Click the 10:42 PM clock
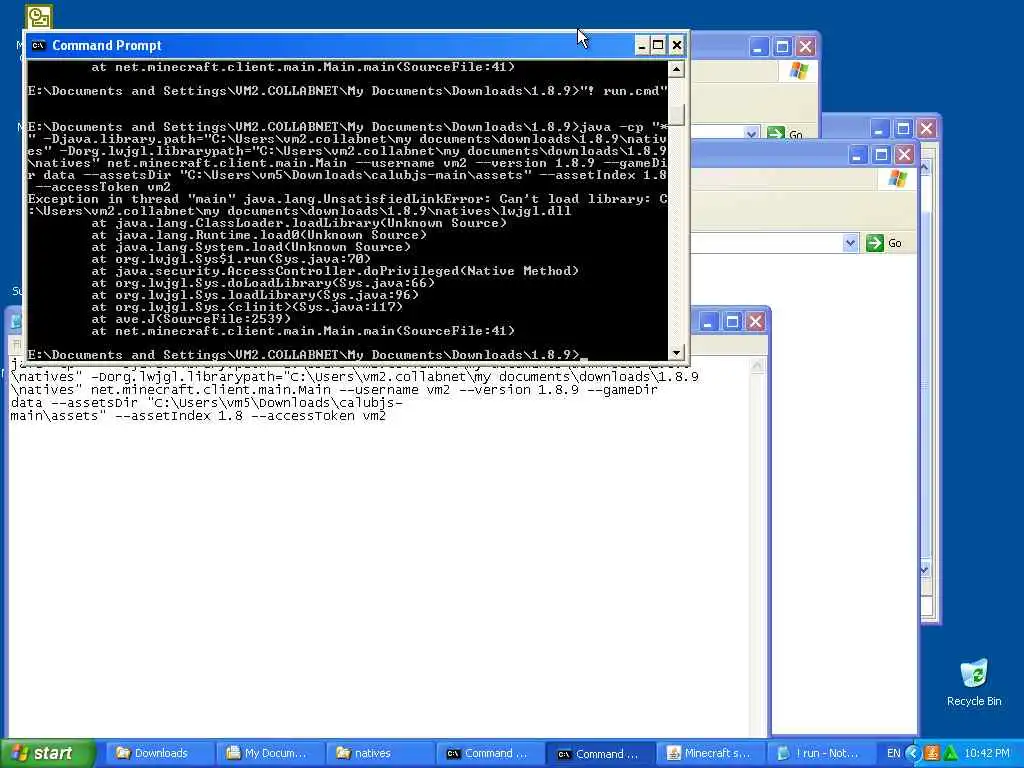This screenshot has height=768, width=1024. (x=987, y=753)
